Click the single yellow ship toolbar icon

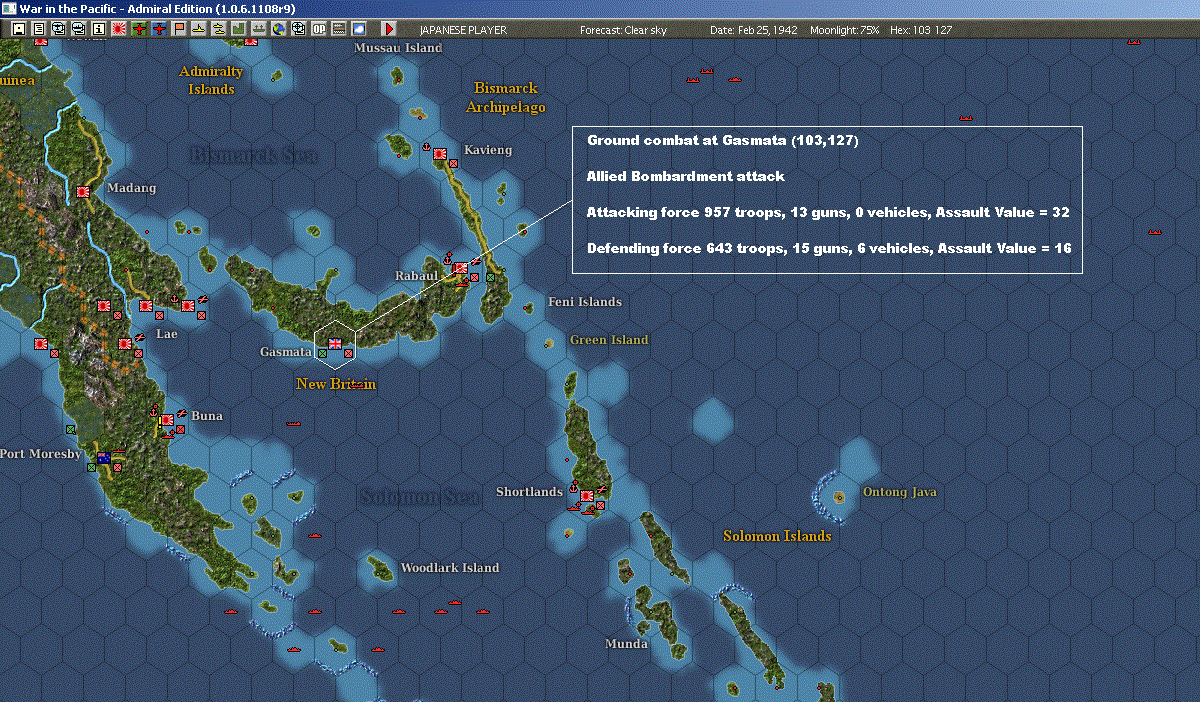coord(199,29)
